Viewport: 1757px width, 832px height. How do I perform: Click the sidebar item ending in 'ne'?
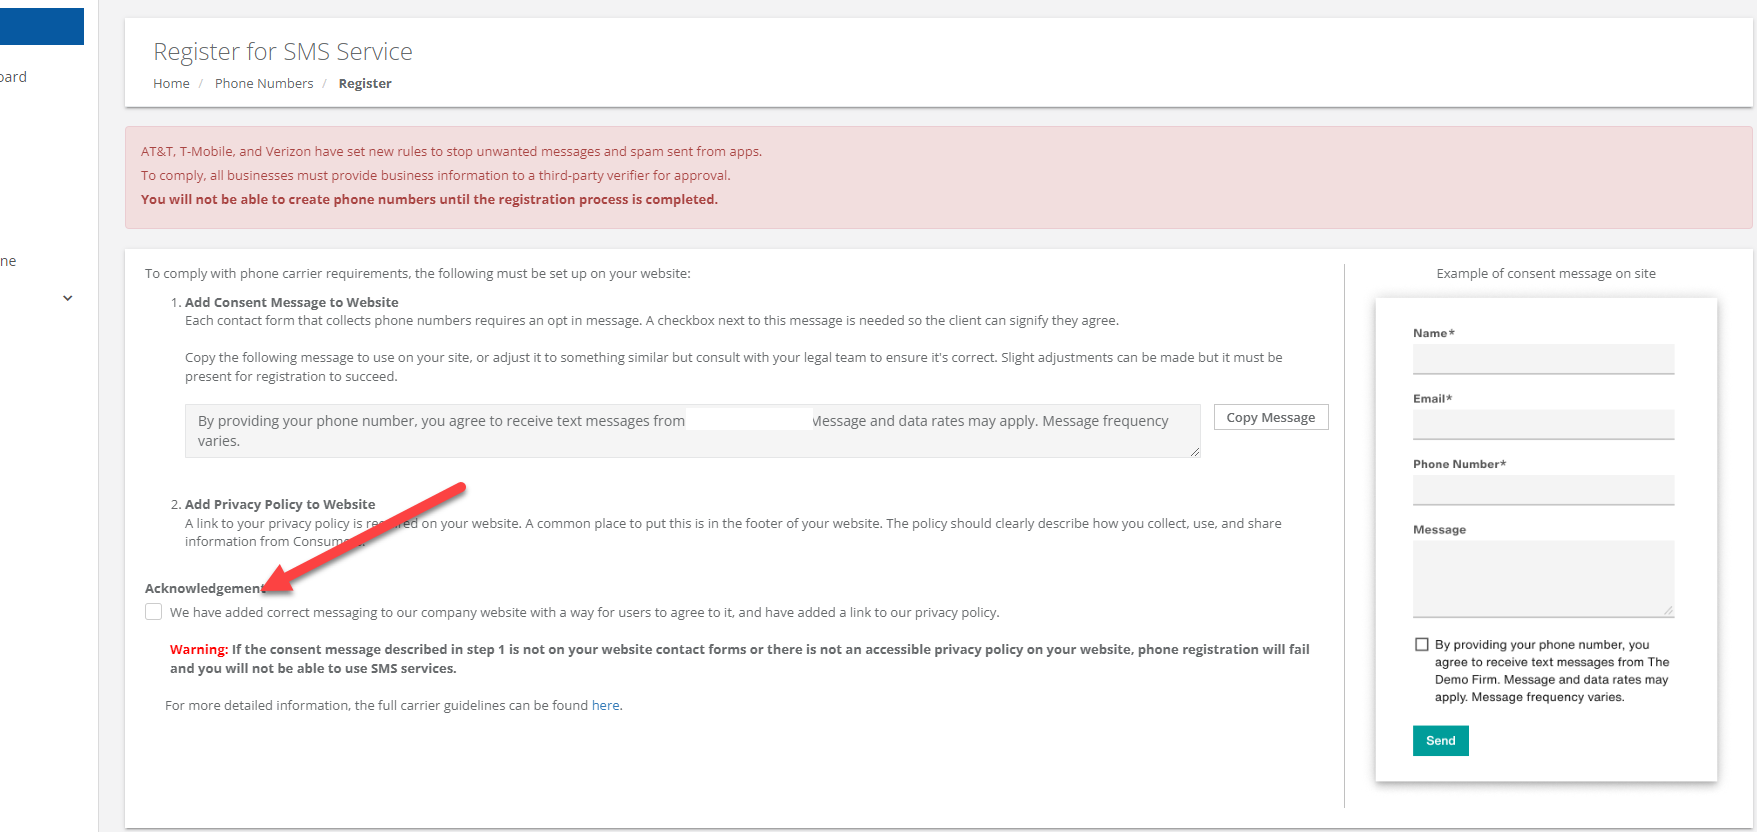[x=9, y=262]
